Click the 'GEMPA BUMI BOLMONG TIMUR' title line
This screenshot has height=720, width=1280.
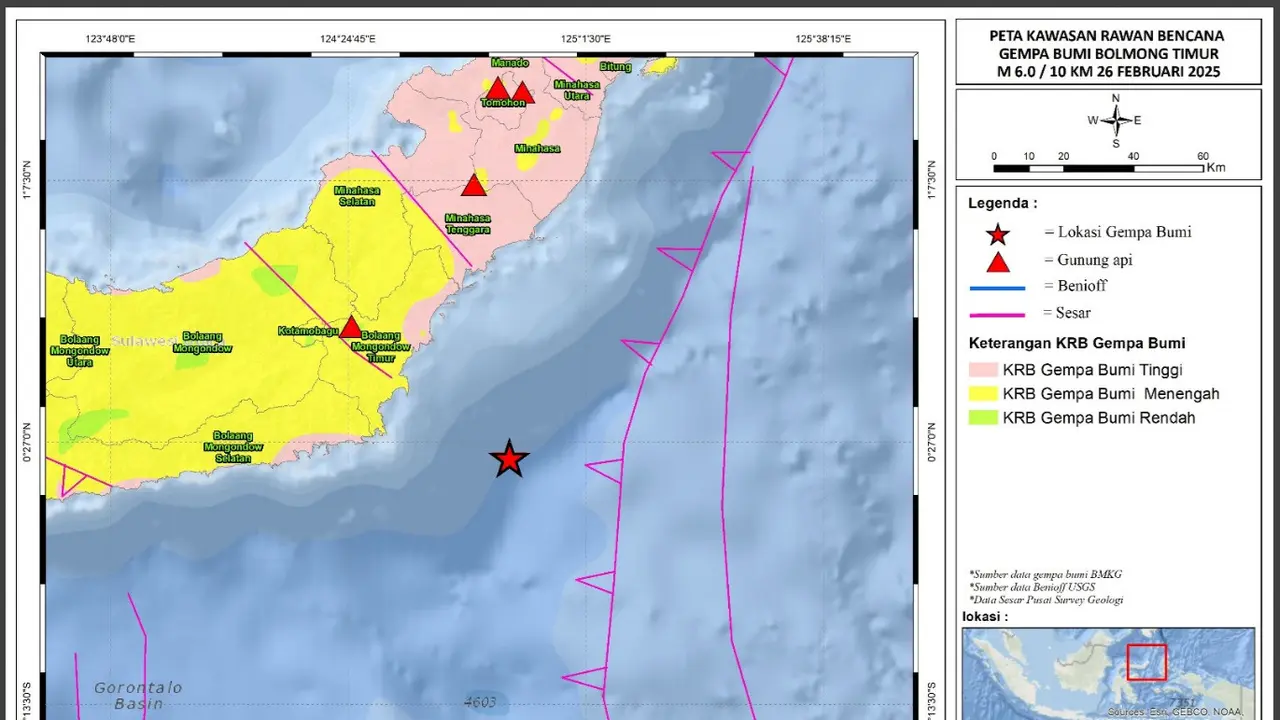tap(1107, 54)
